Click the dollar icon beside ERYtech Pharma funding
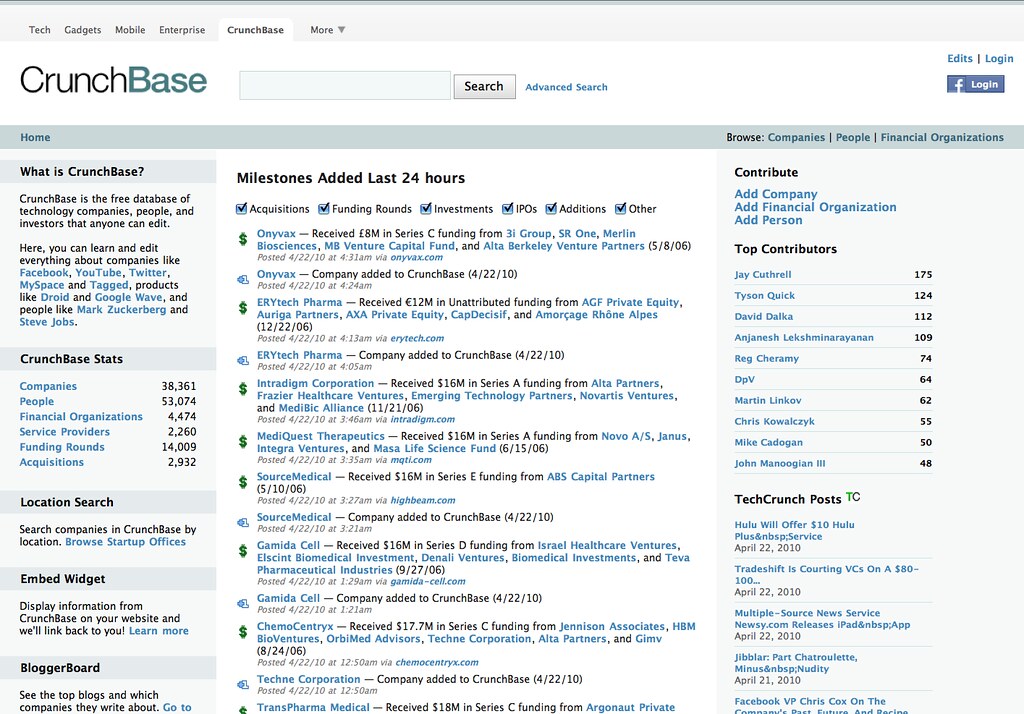Viewport: 1024px width, 714px height. [x=243, y=308]
